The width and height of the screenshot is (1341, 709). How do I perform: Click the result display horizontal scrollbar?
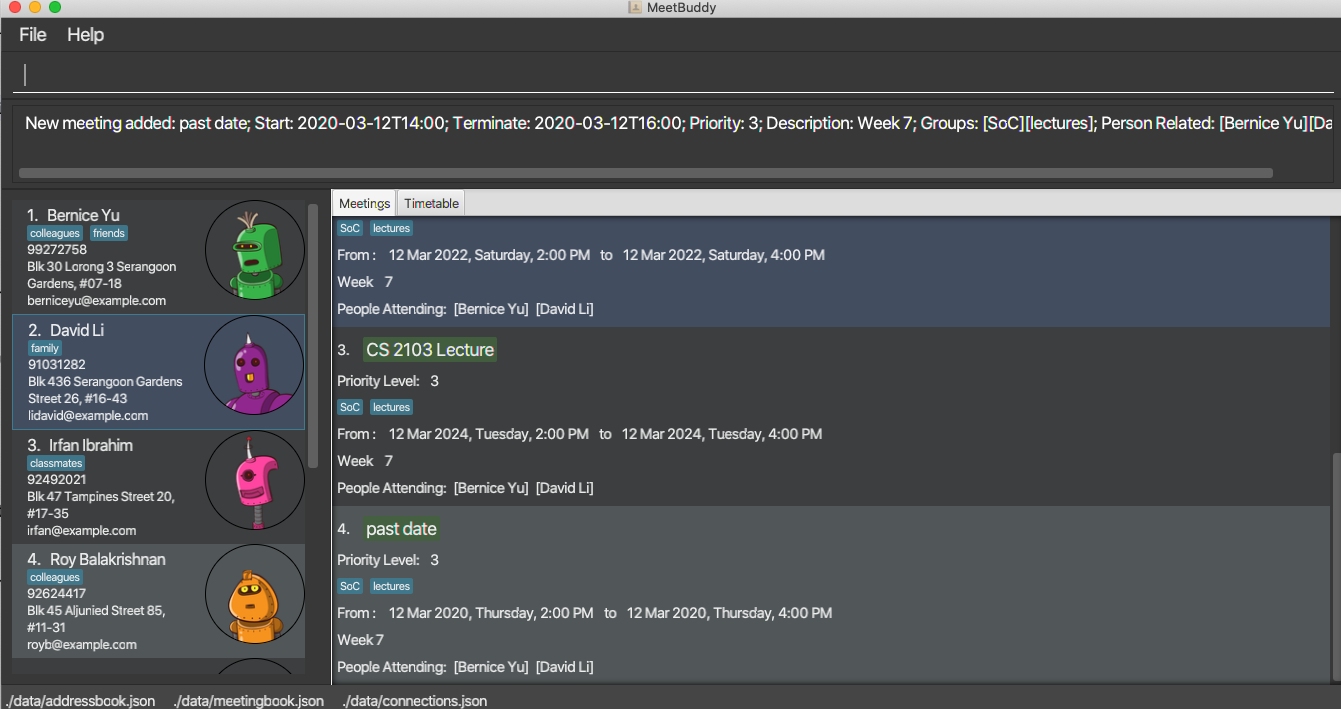click(x=645, y=173)
